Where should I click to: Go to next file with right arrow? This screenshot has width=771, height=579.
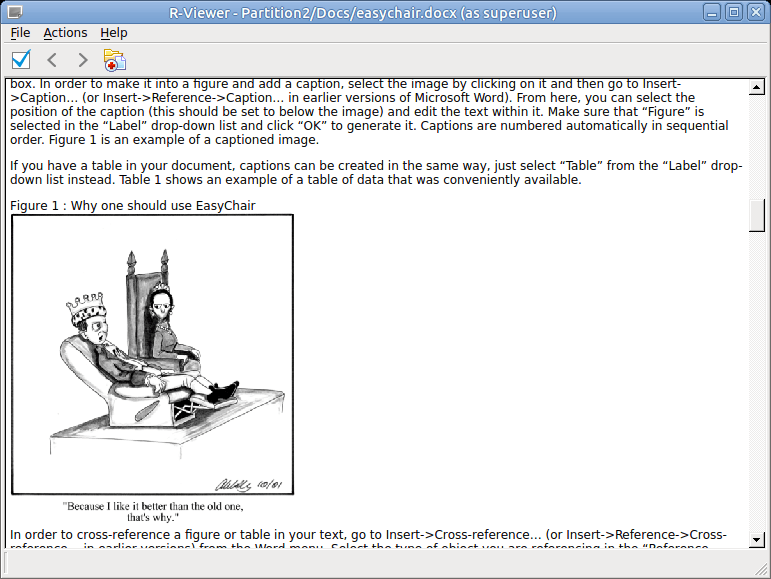(83, 60)
